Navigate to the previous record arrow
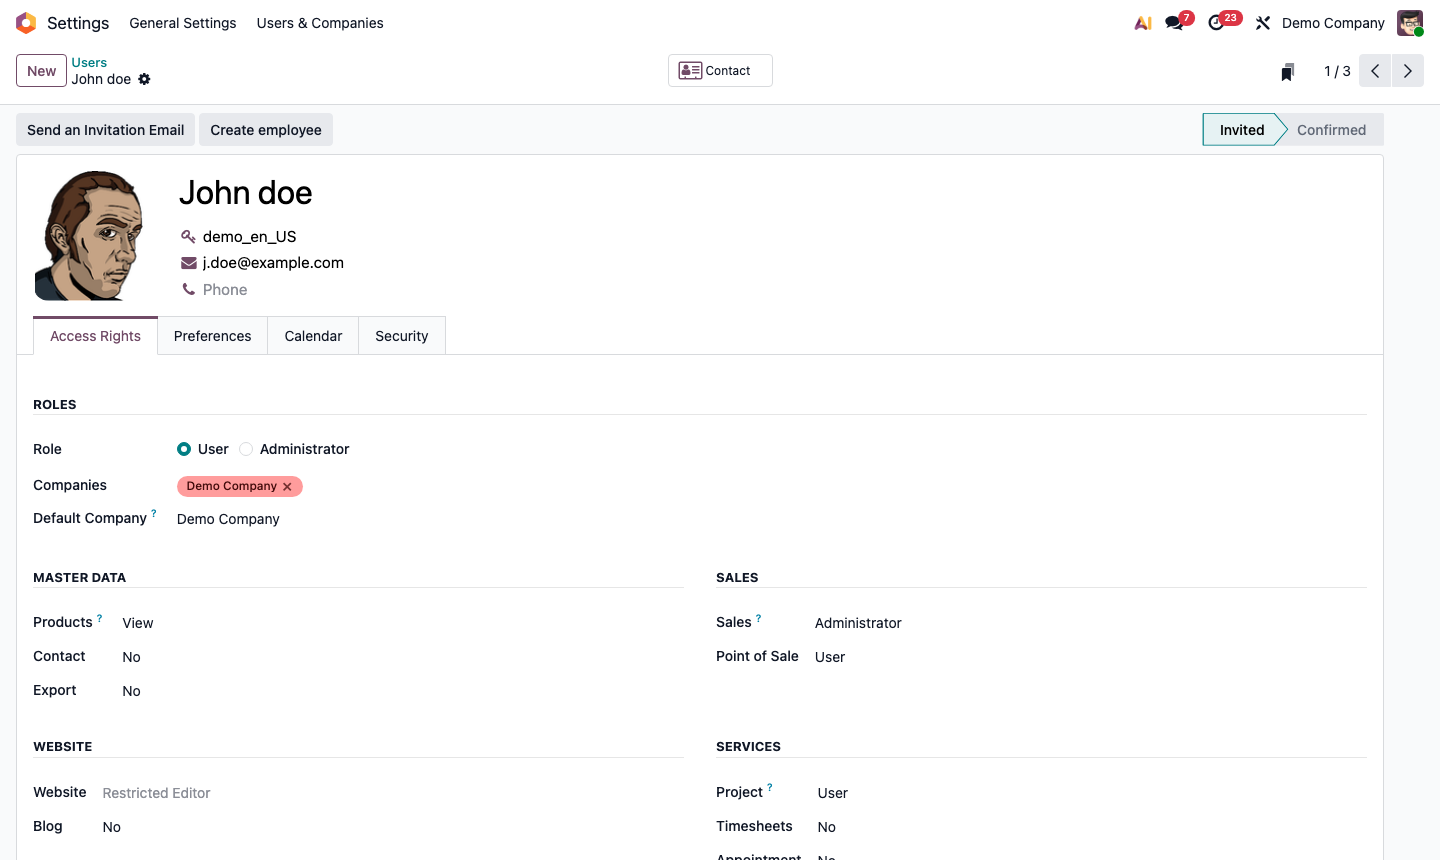Viewport: 1440px width, 860px height. [x=1374, y=71]
